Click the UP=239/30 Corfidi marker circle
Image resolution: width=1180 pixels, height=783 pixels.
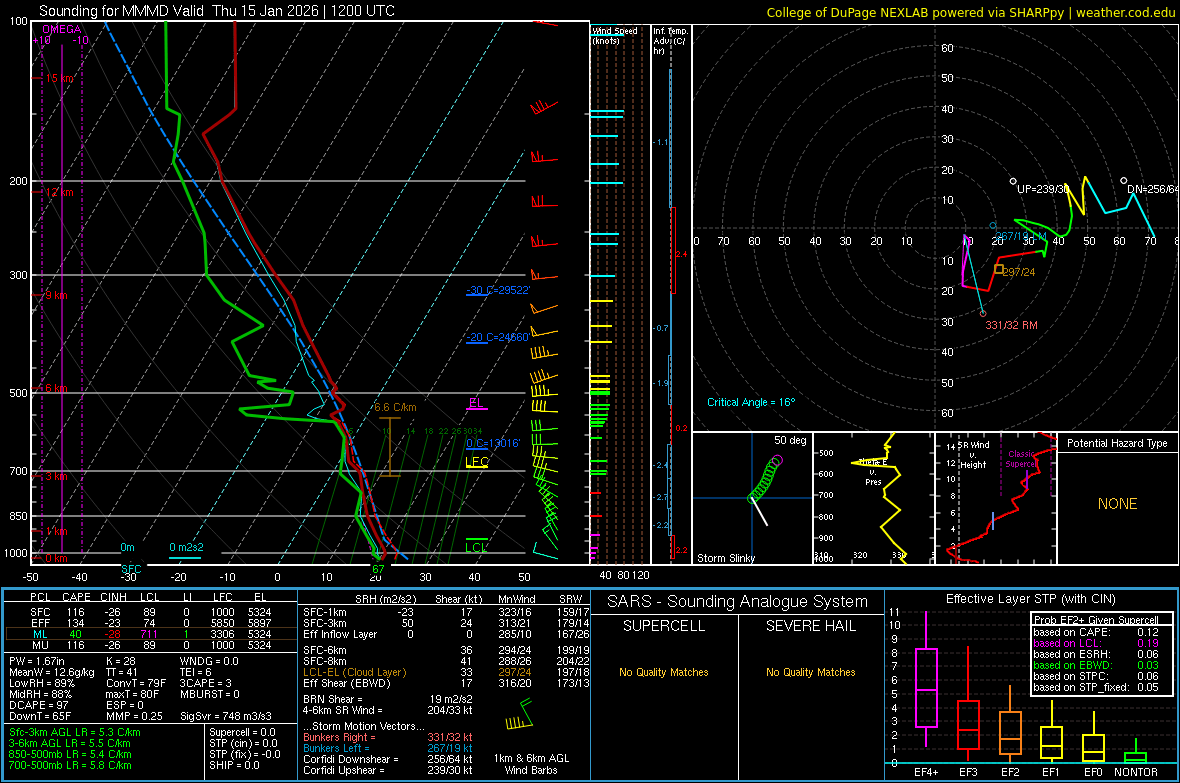coord(1013,181)
